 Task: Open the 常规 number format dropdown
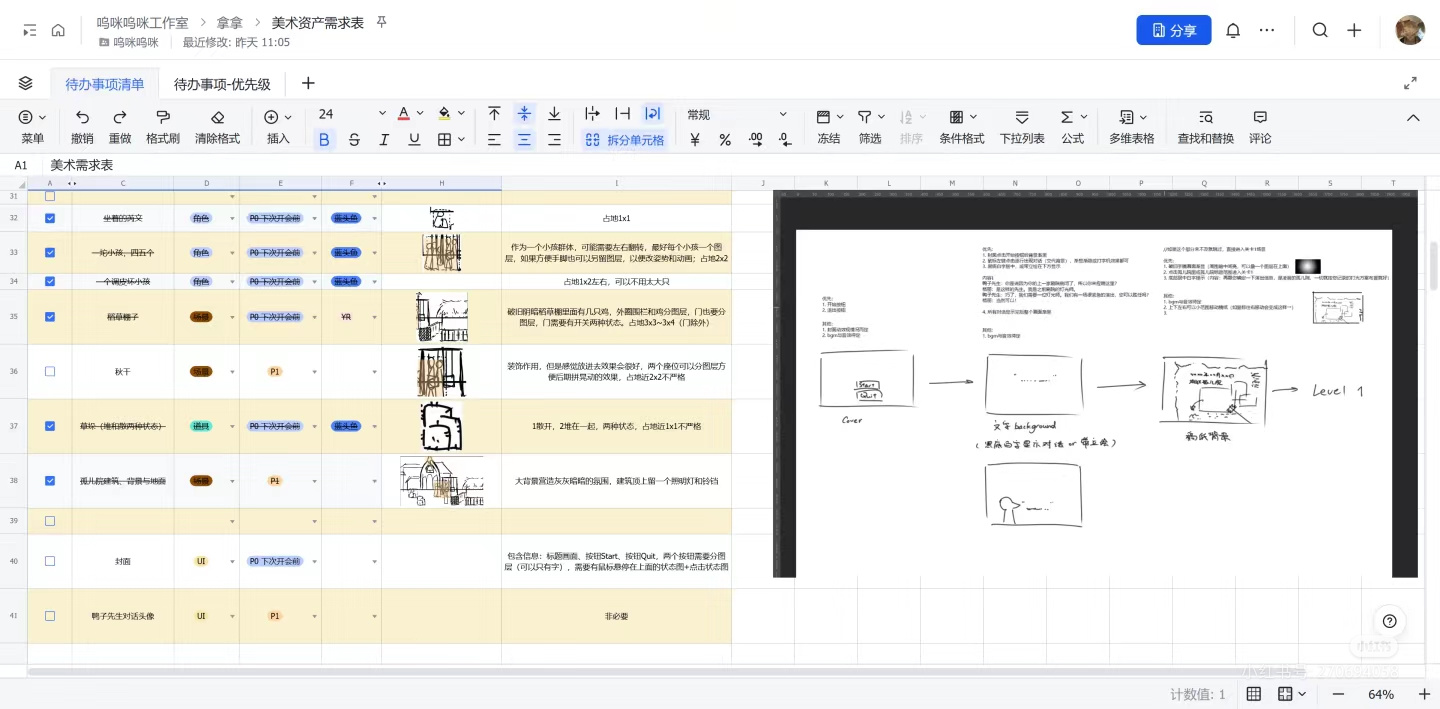(x=737, y=114)
